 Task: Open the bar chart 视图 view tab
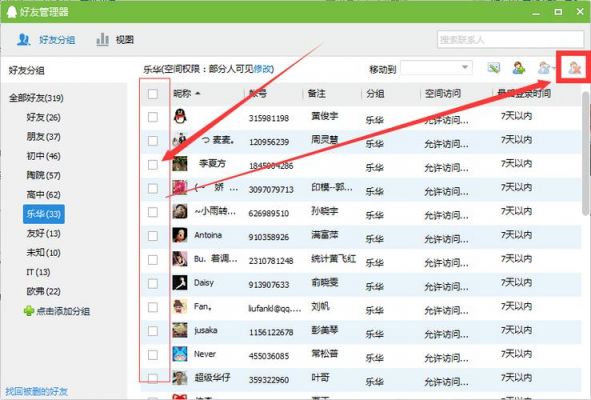[115, 40]
